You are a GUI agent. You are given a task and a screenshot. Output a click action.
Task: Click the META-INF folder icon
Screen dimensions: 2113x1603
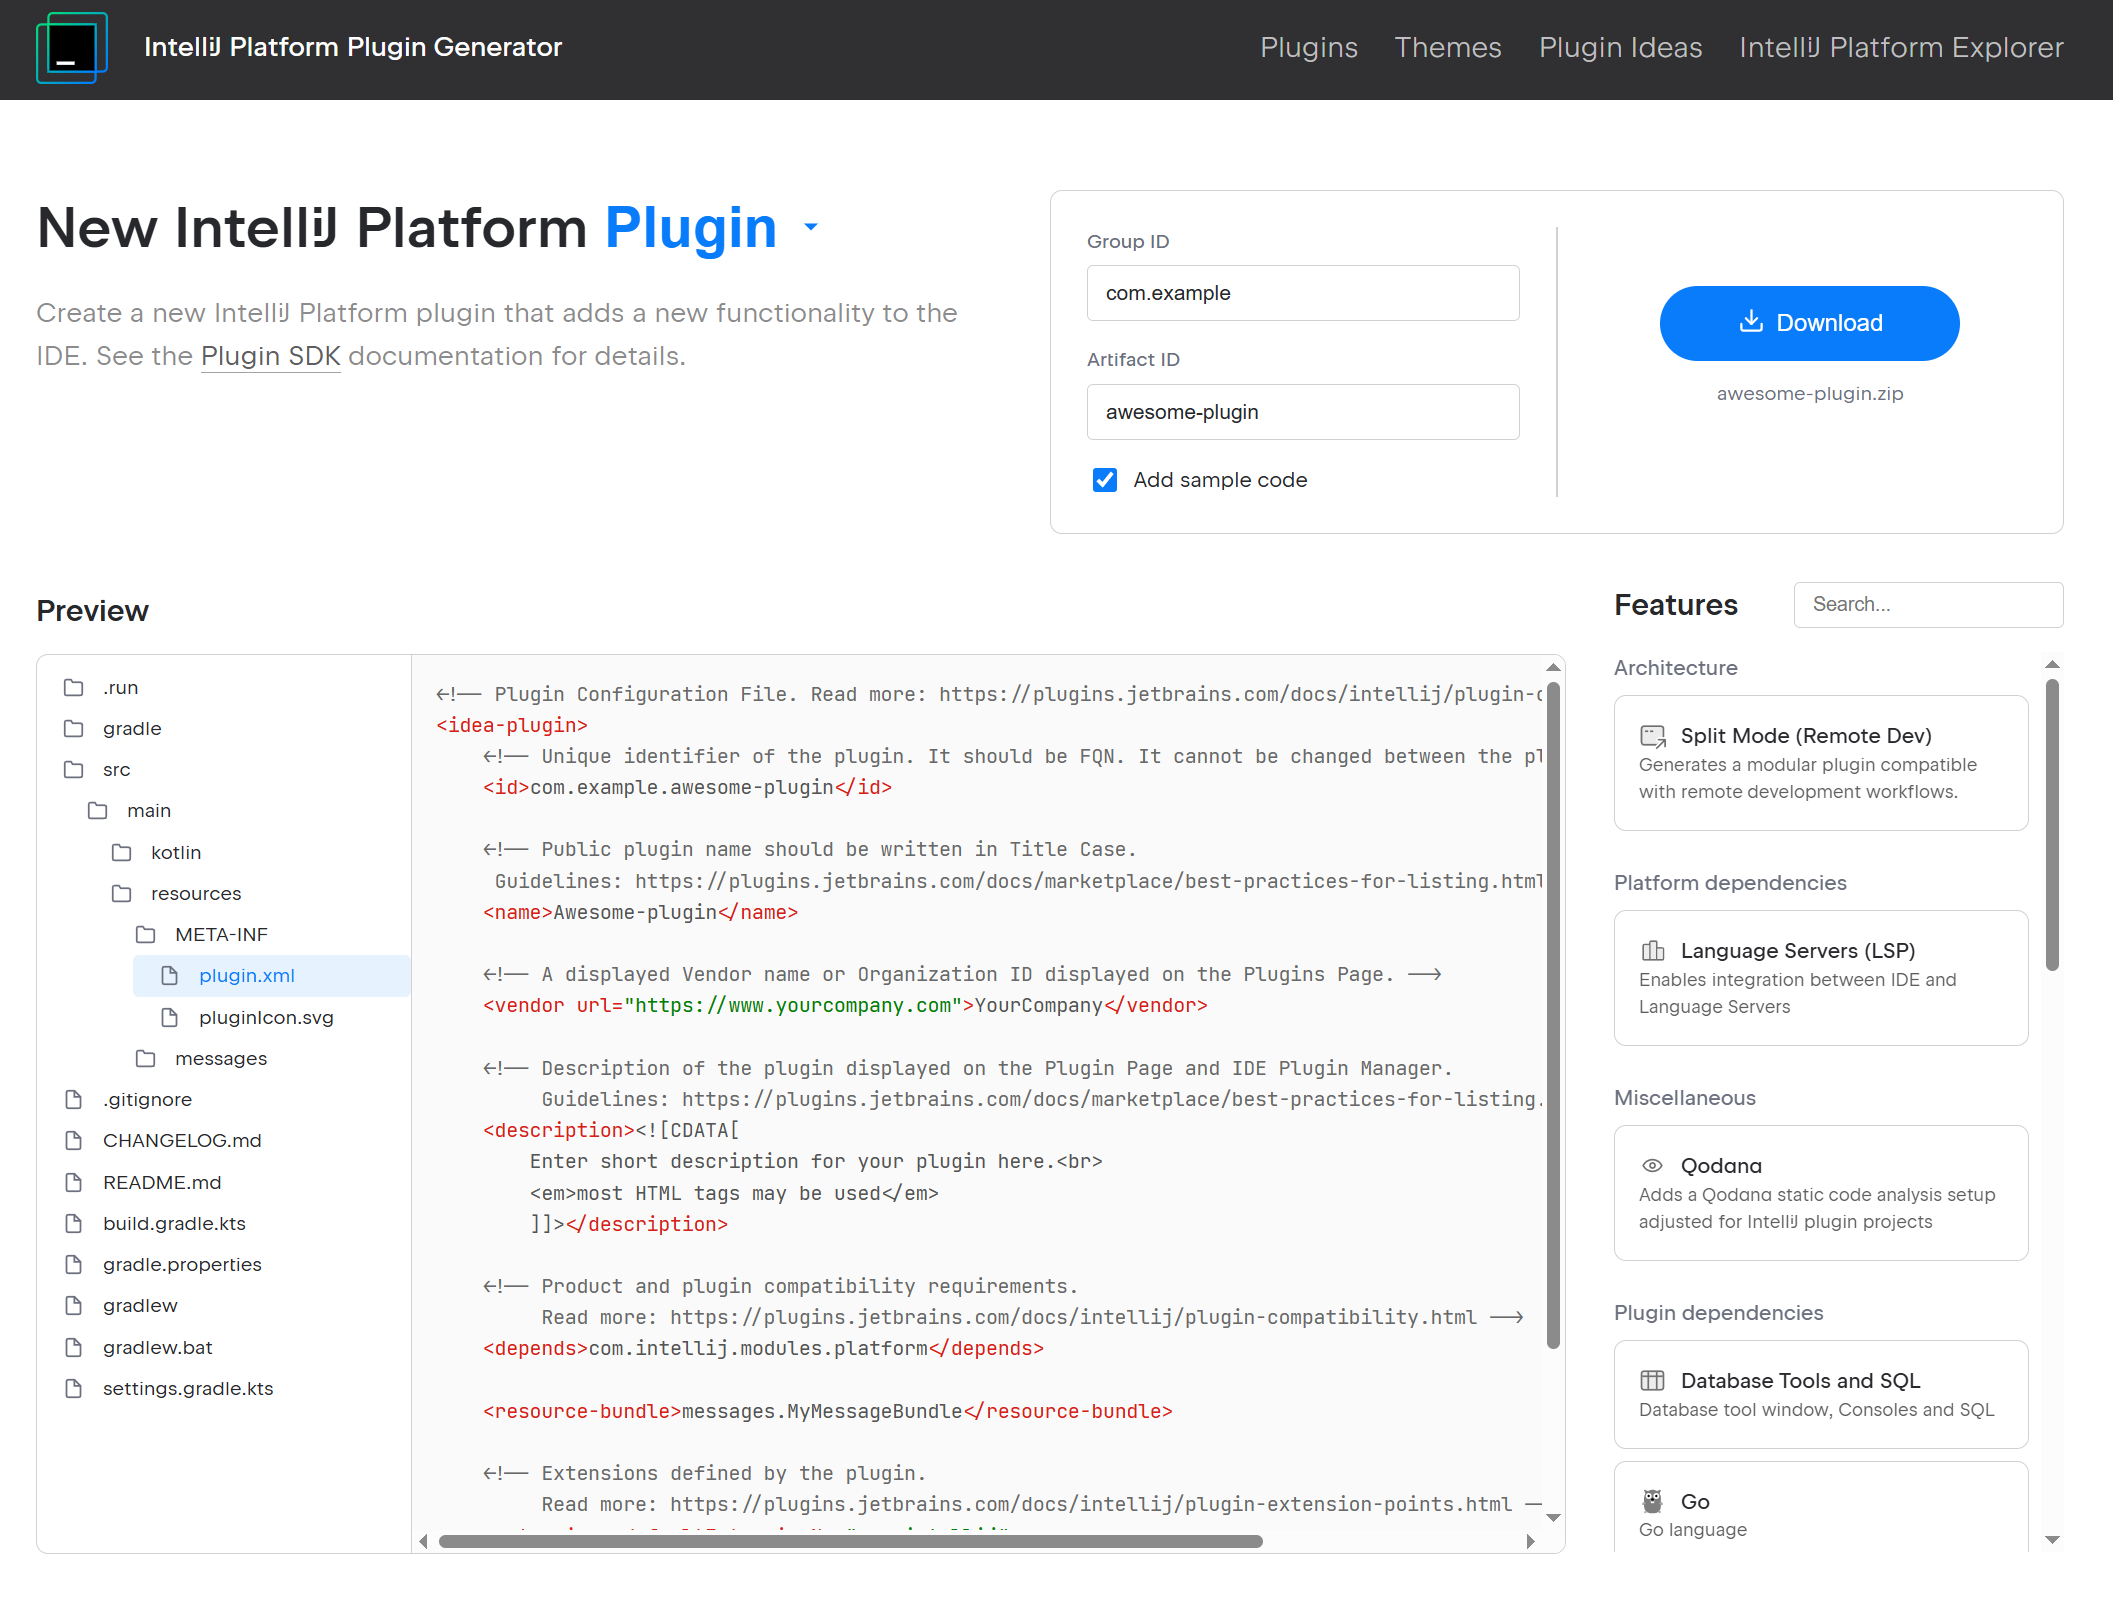point(146,935)
